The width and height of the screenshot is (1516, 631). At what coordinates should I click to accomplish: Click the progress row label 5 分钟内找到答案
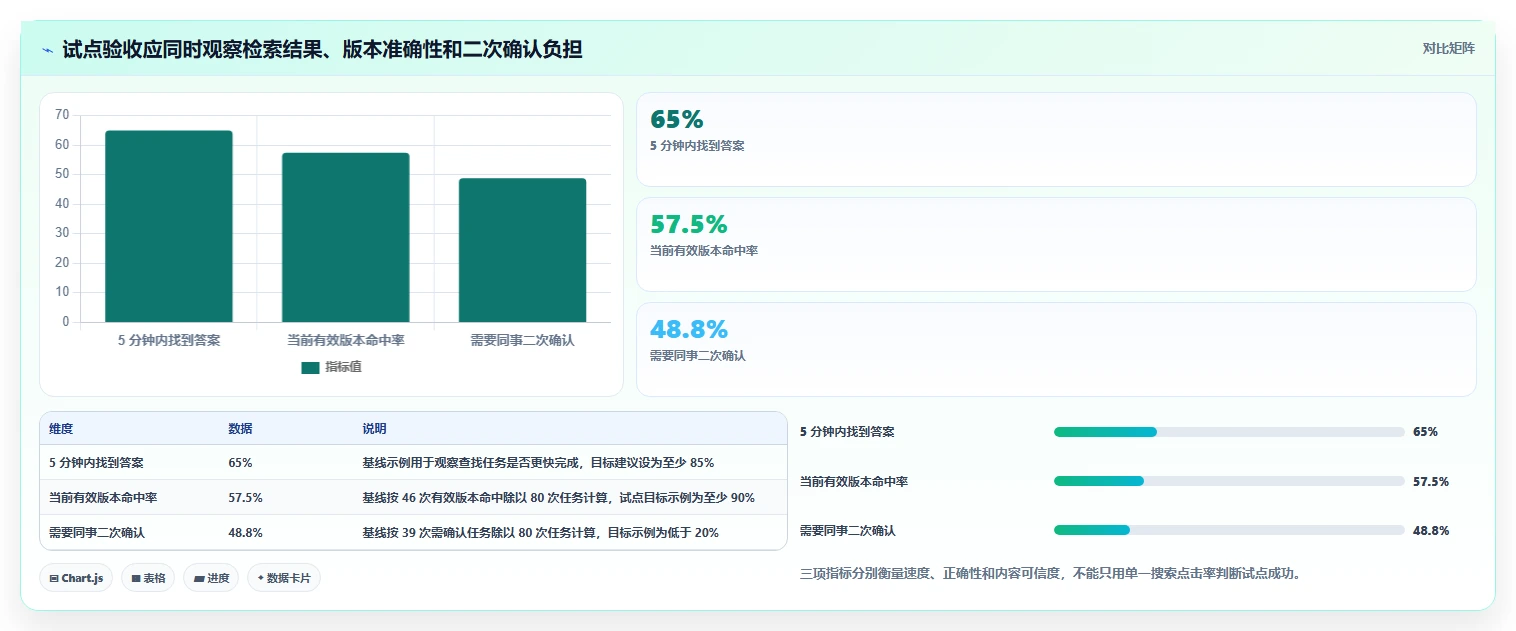coord(847,432)
